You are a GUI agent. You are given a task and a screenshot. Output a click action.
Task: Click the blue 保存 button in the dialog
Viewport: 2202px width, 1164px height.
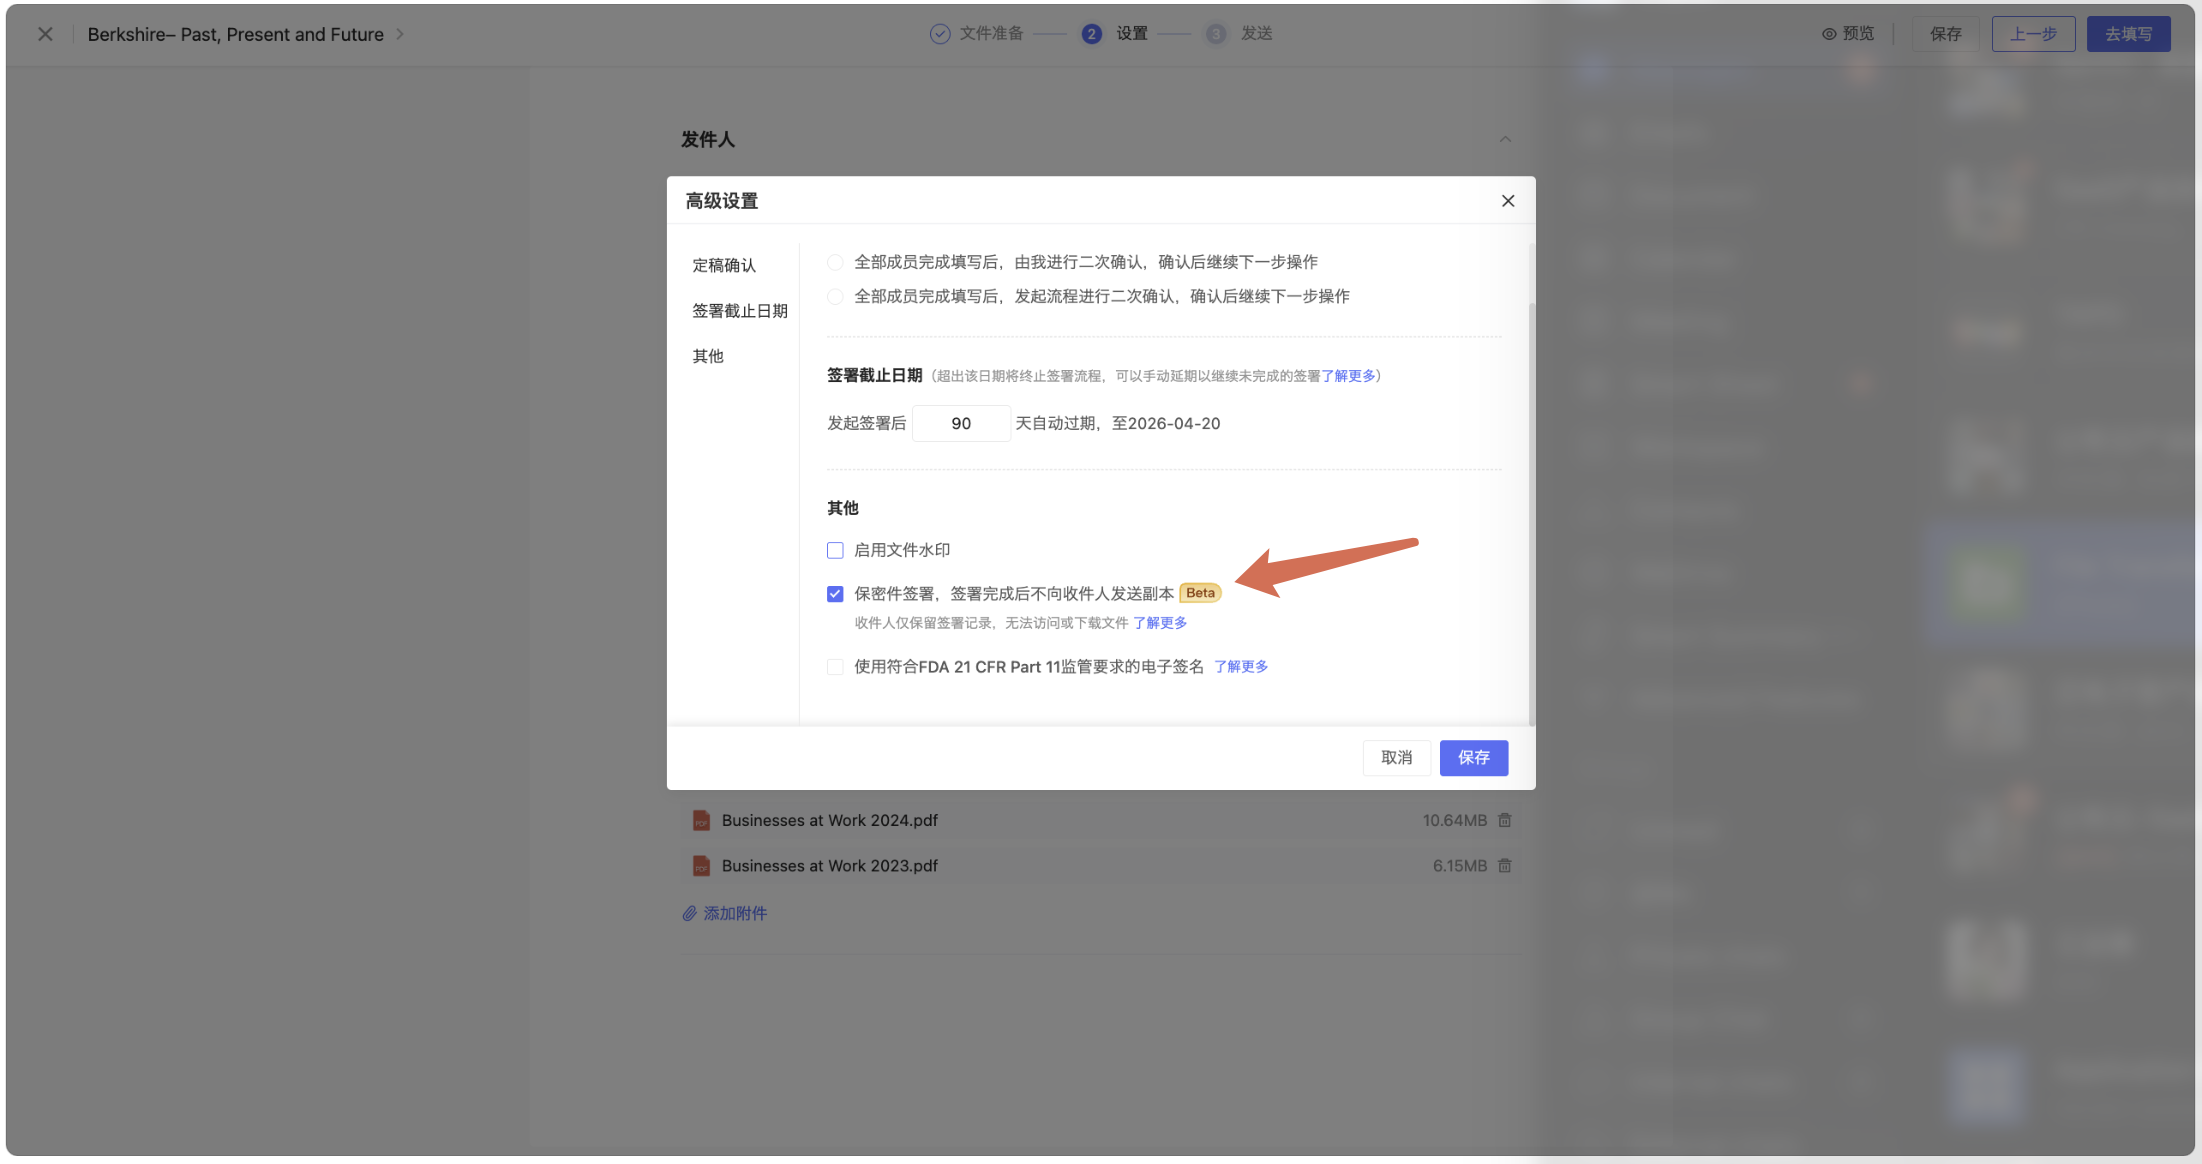pyautogui.click(x=1473, y=758)
